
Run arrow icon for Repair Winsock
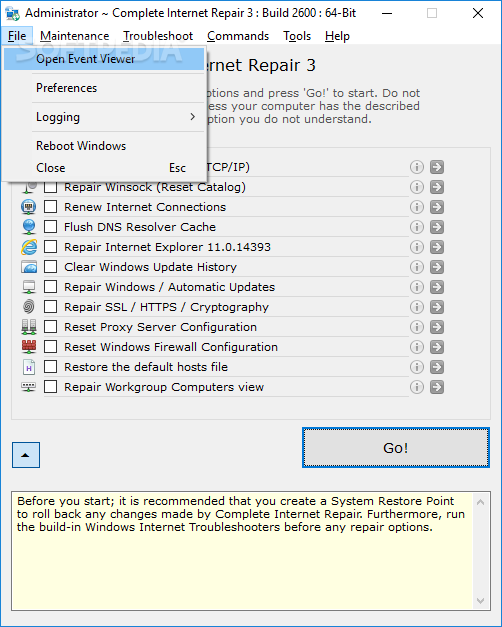[x=437, y=187]
